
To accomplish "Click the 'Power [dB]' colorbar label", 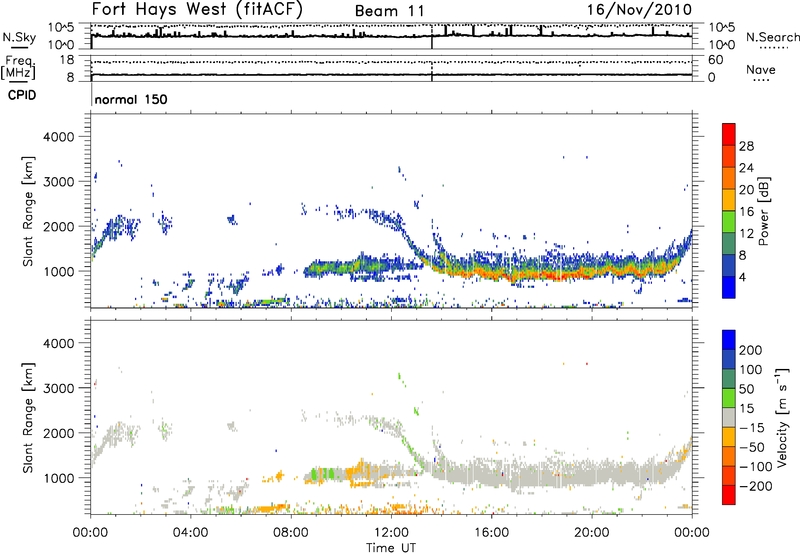I will tap(764, 211).
